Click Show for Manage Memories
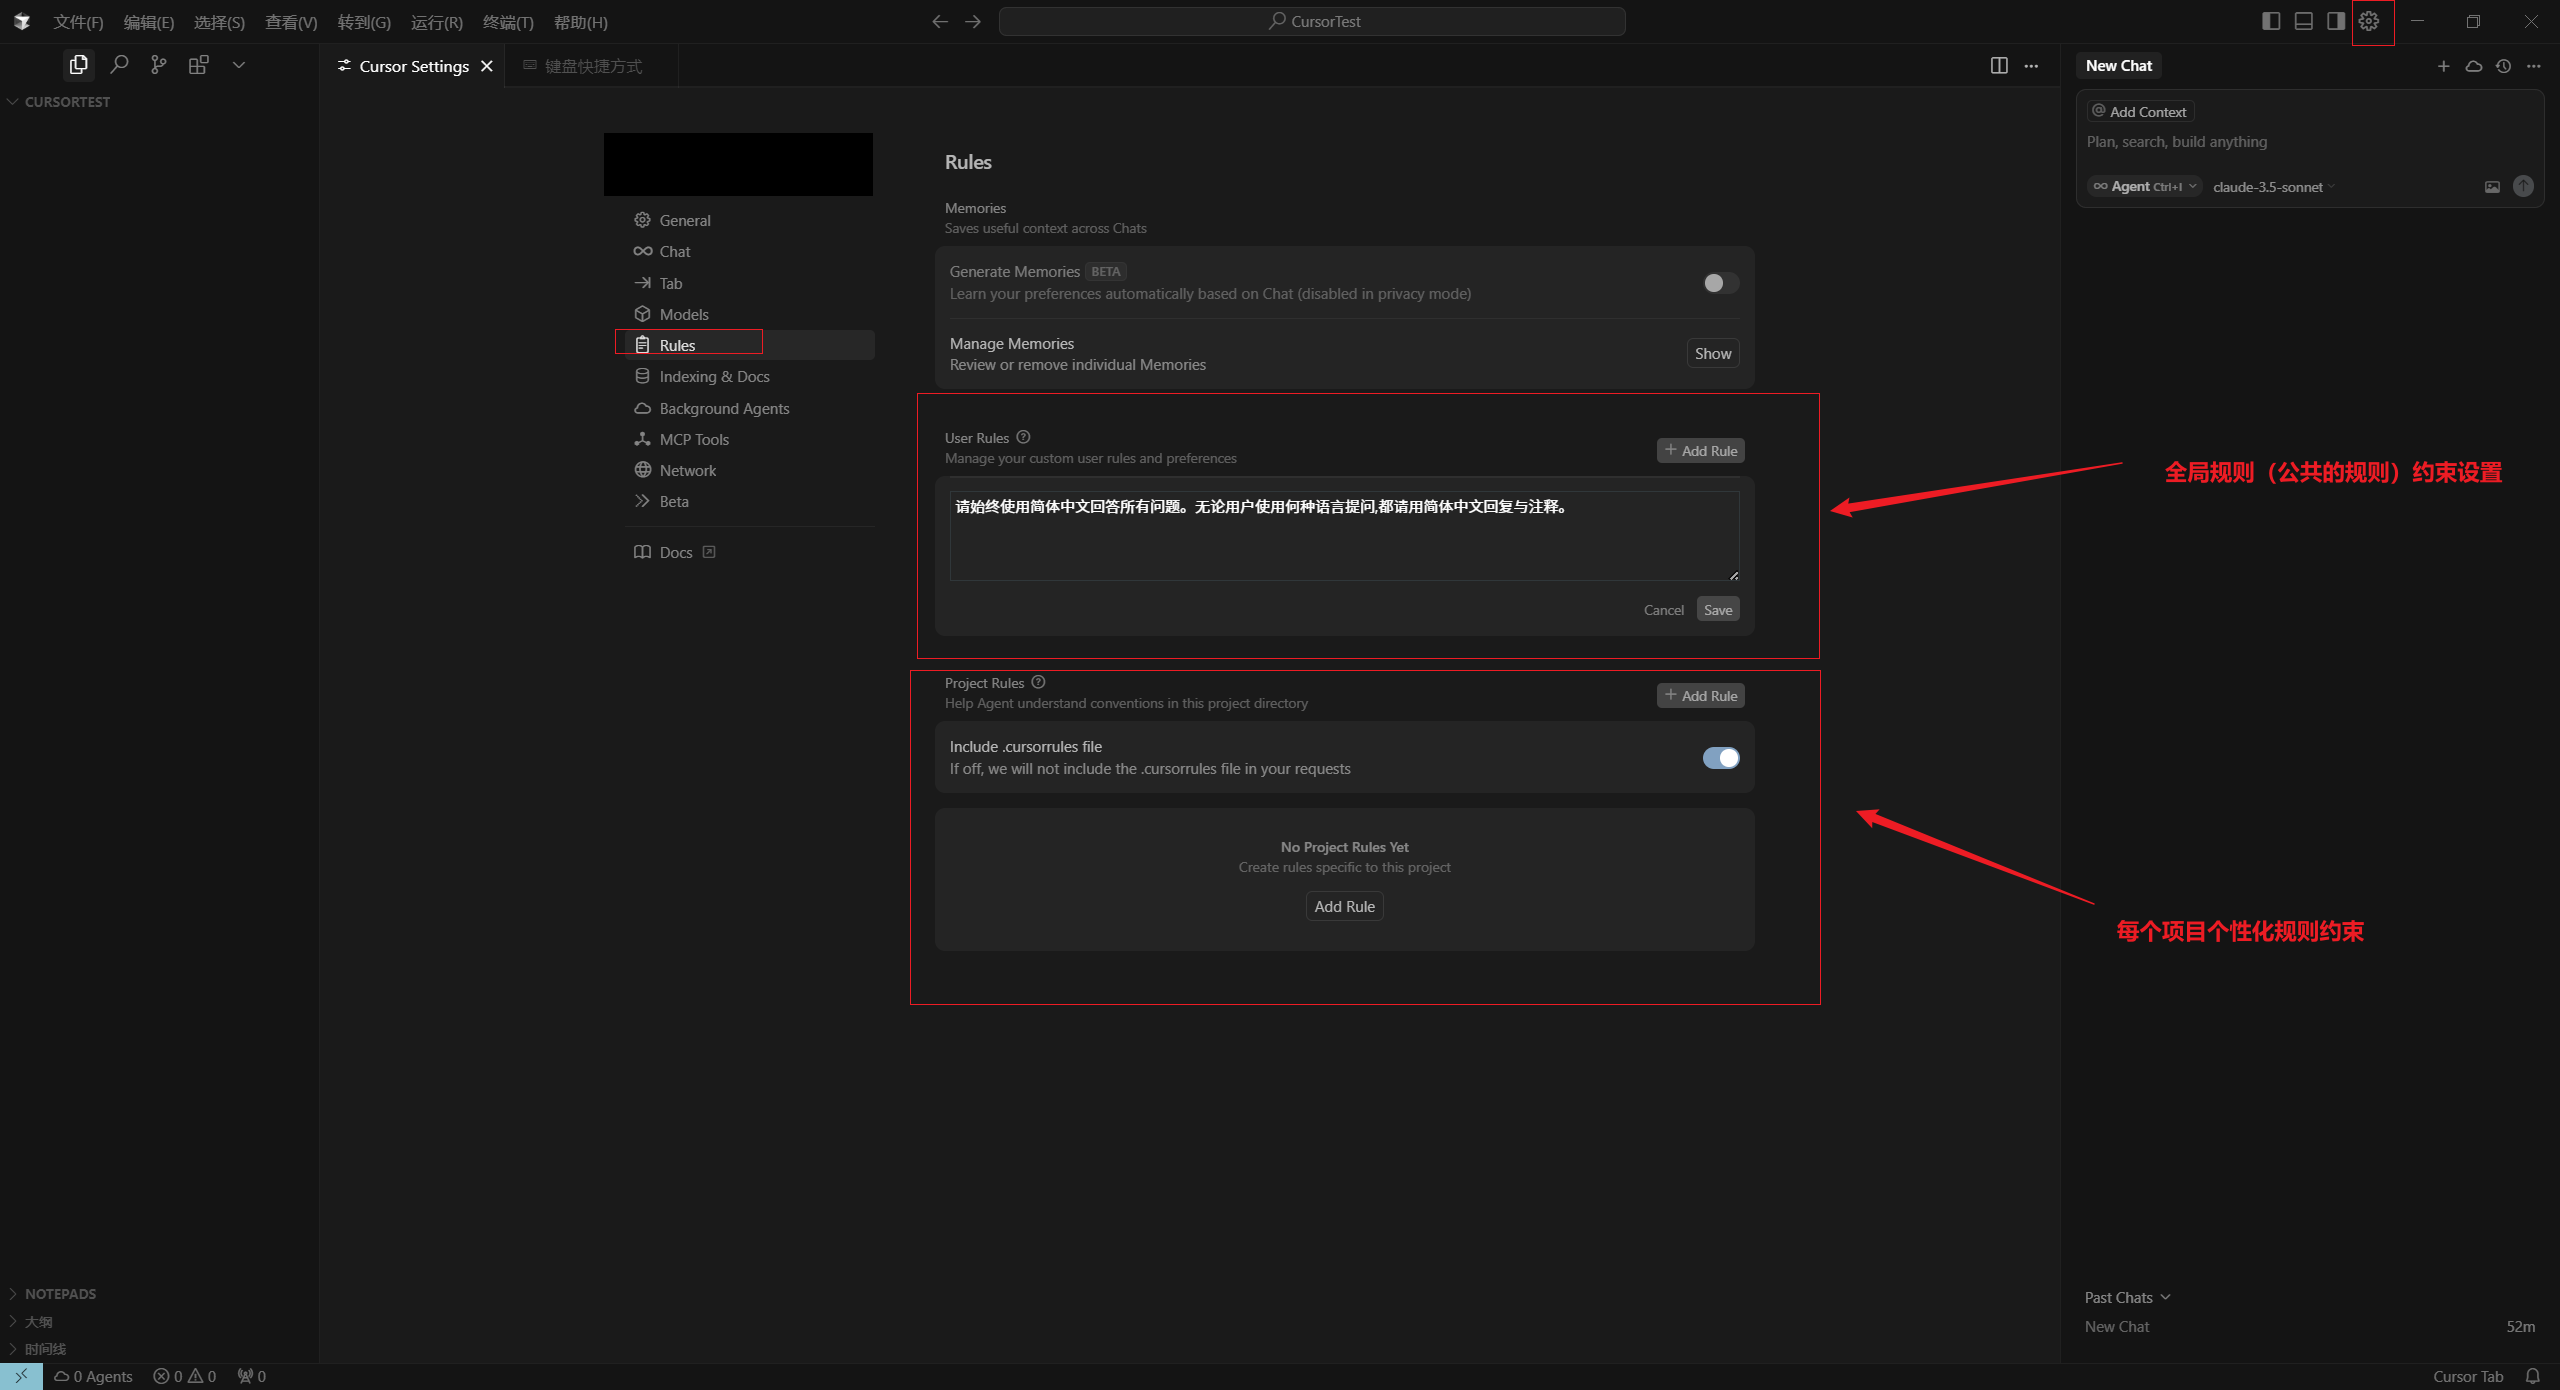Screen dimensions: 2560x1390 click(x=1712, y=353)
